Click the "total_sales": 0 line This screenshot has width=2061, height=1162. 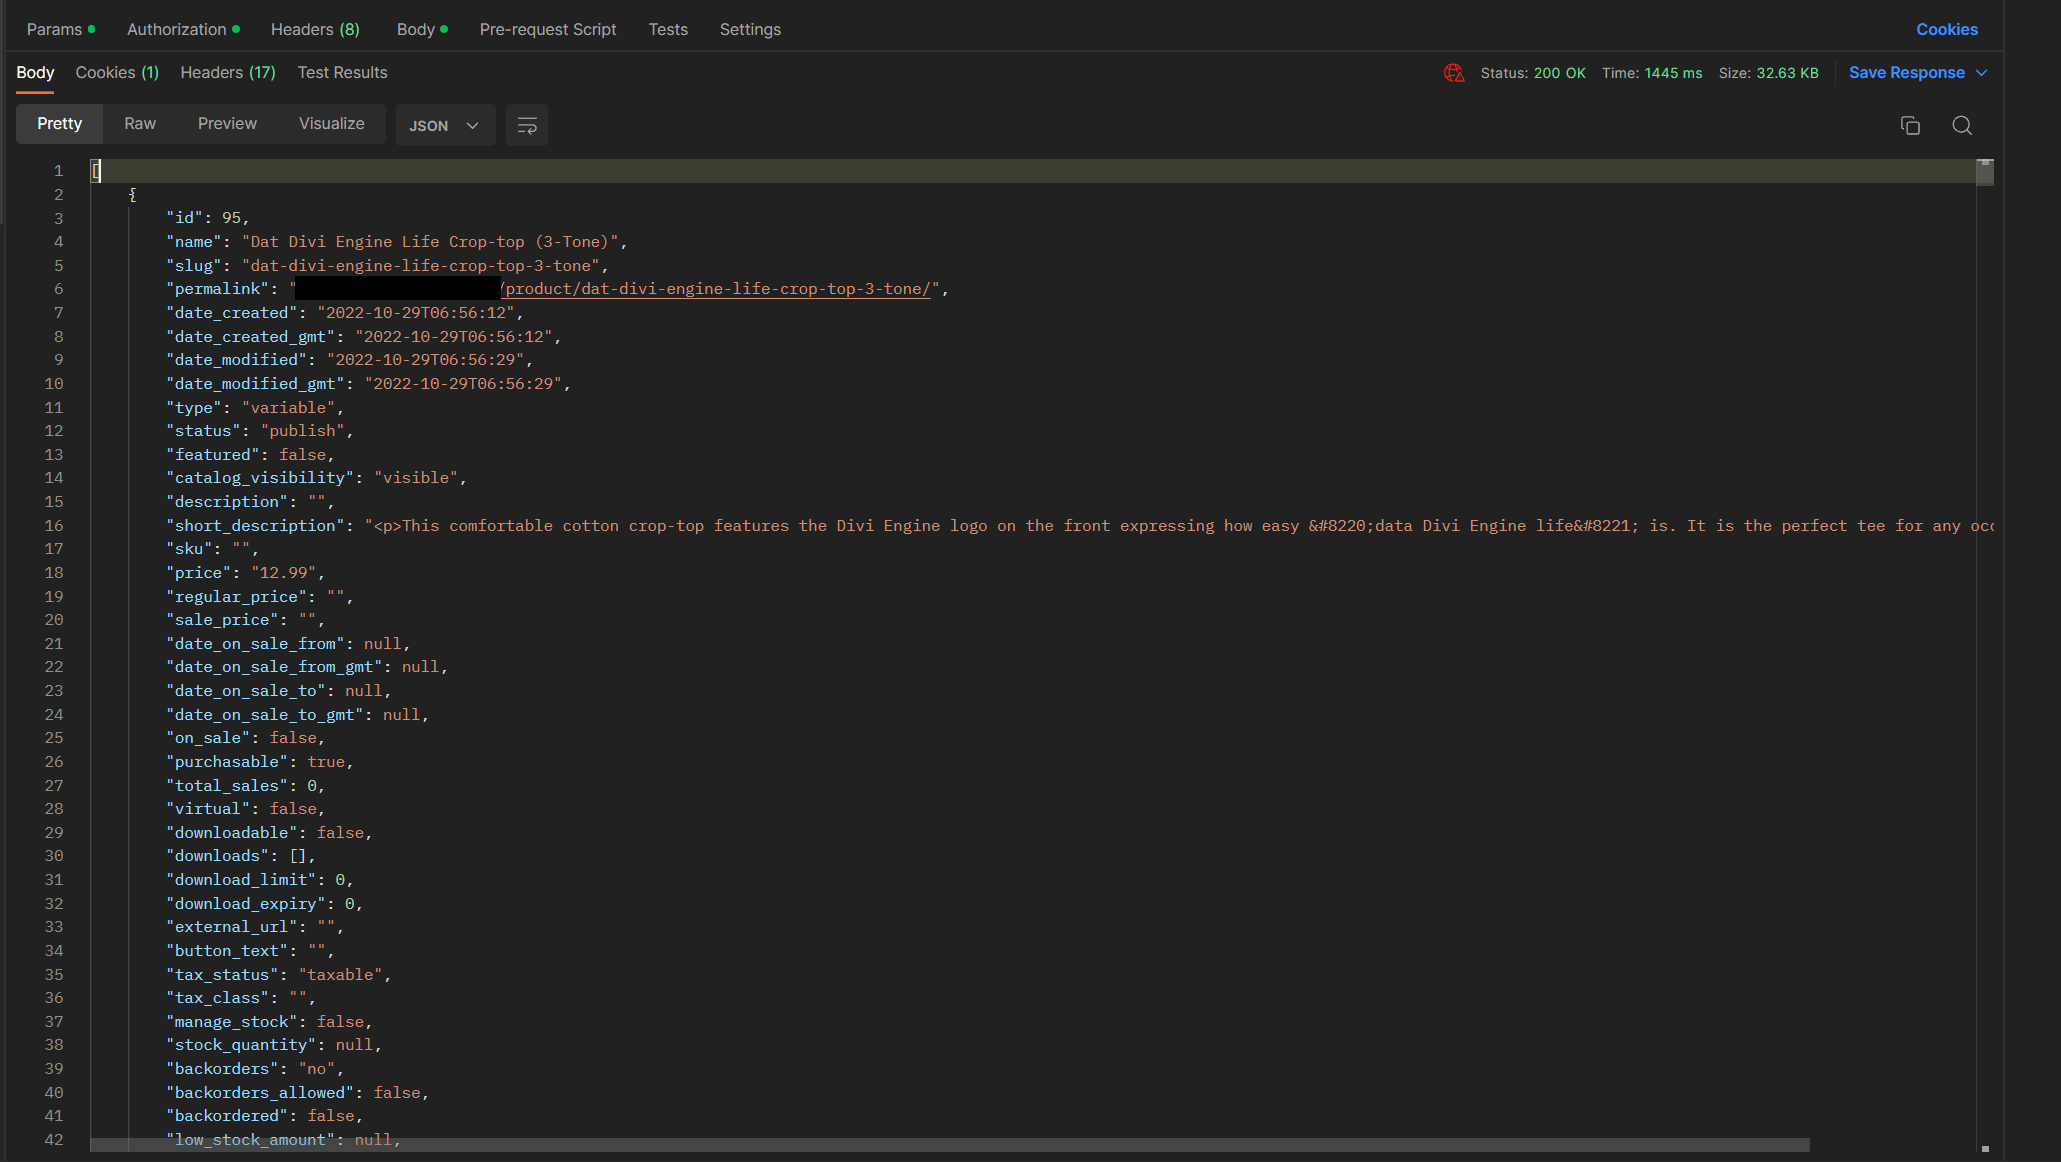[245, 786]
